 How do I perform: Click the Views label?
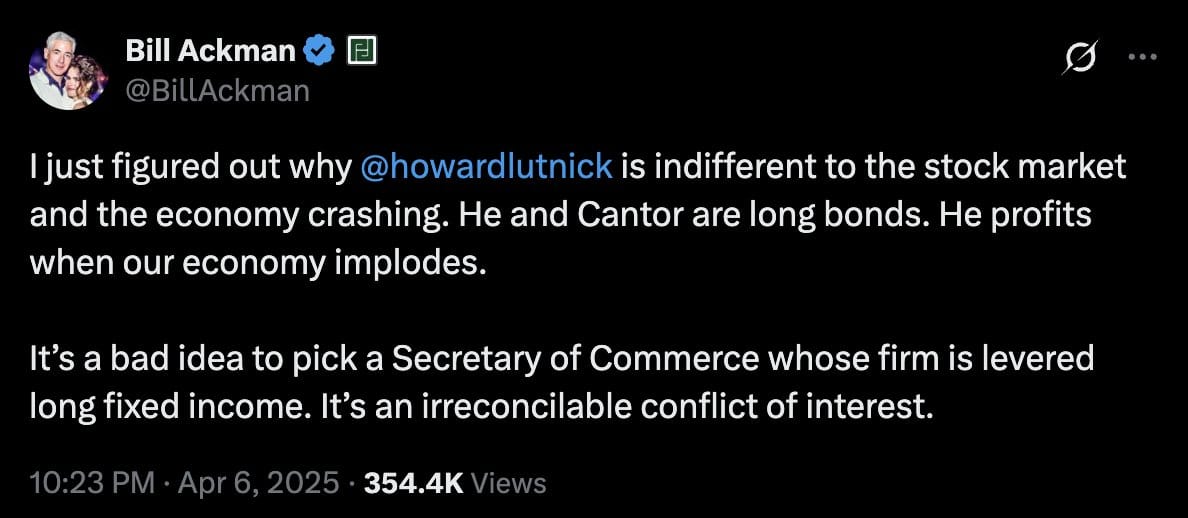click(x=508, y=482)
